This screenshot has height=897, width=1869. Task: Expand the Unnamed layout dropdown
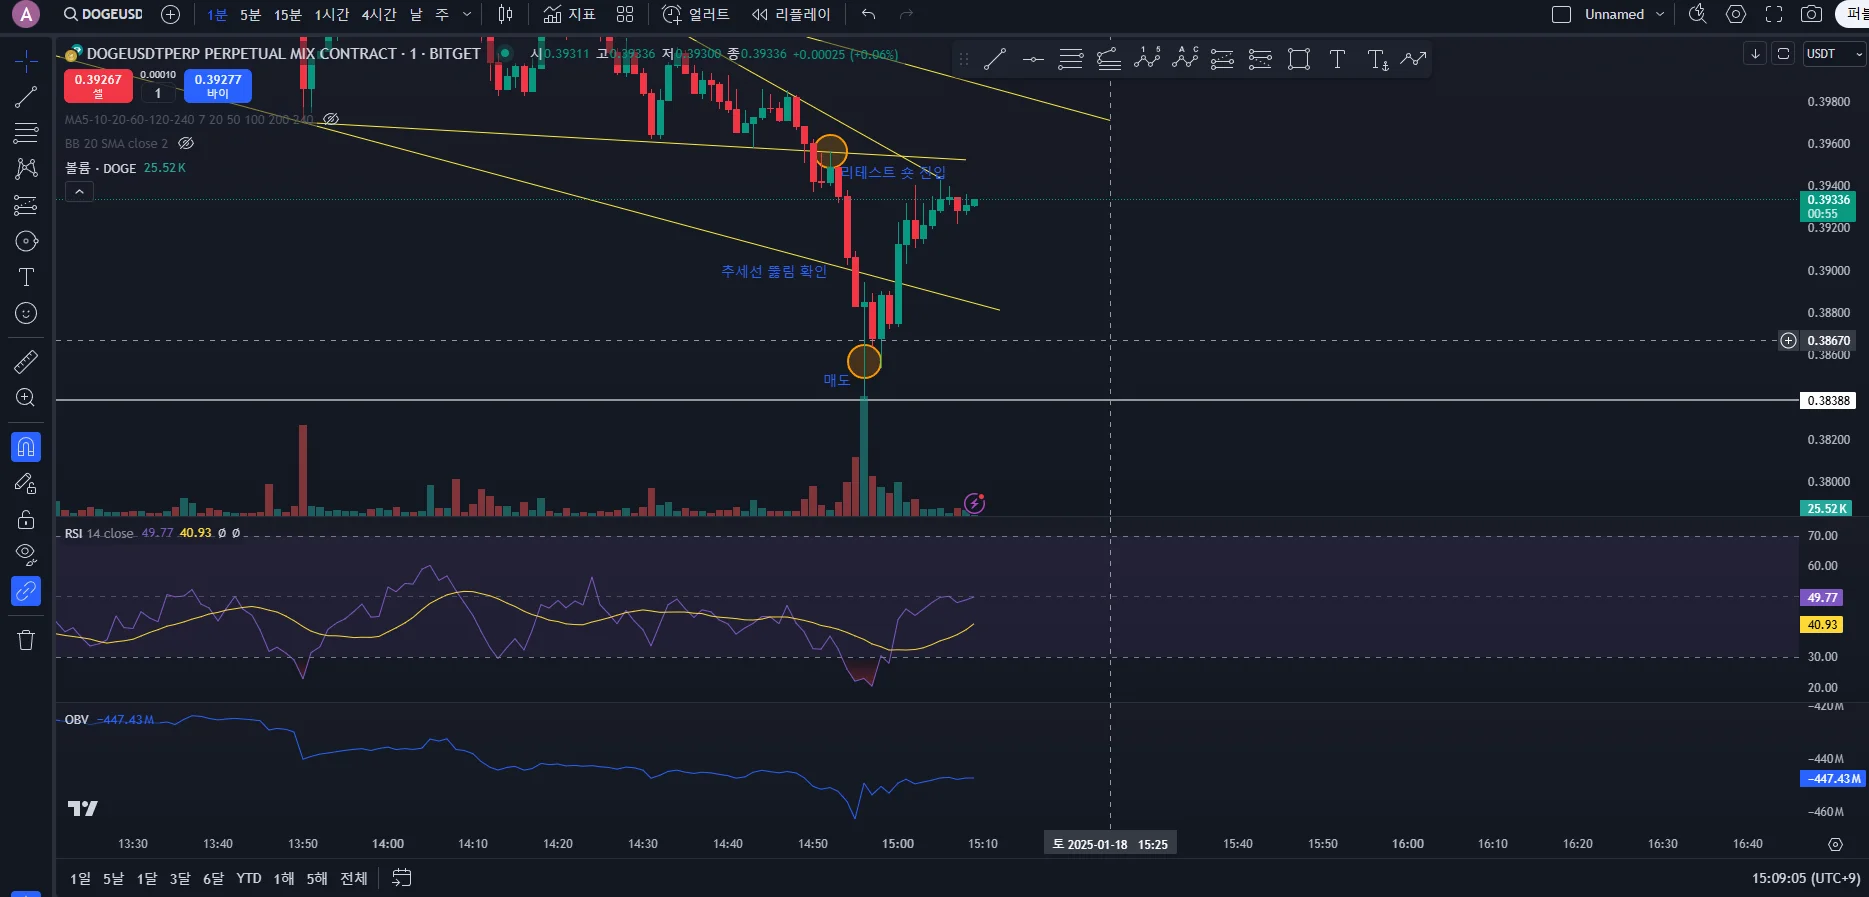click(1660, 14)
